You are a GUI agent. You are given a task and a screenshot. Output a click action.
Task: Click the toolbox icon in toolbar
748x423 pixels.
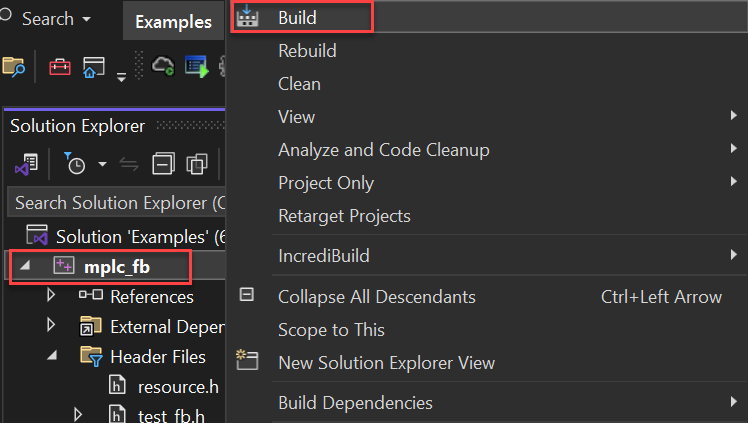pos(60,67)
